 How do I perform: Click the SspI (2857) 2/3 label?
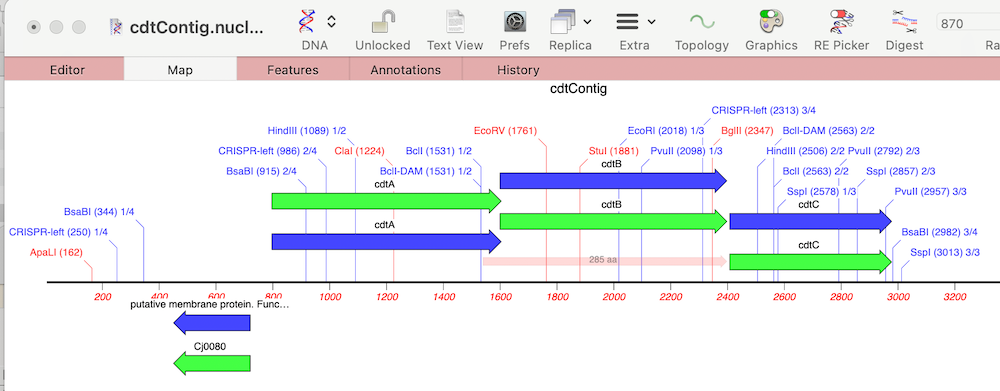pos(901,172)
